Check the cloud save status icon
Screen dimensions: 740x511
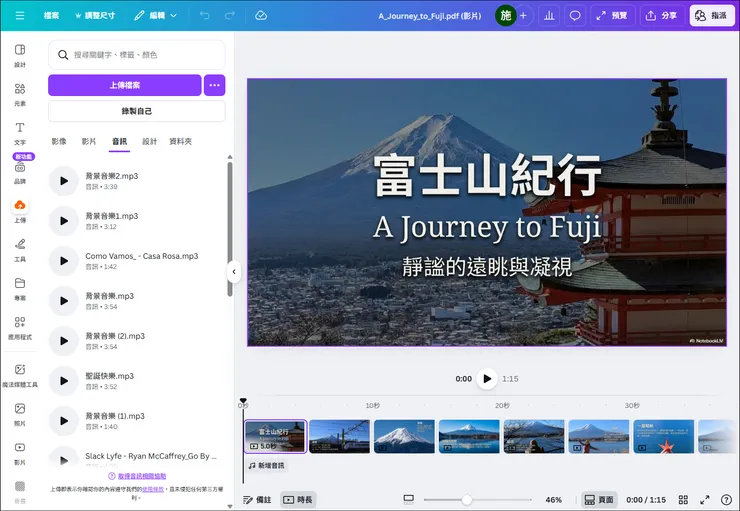click(261, 16)
